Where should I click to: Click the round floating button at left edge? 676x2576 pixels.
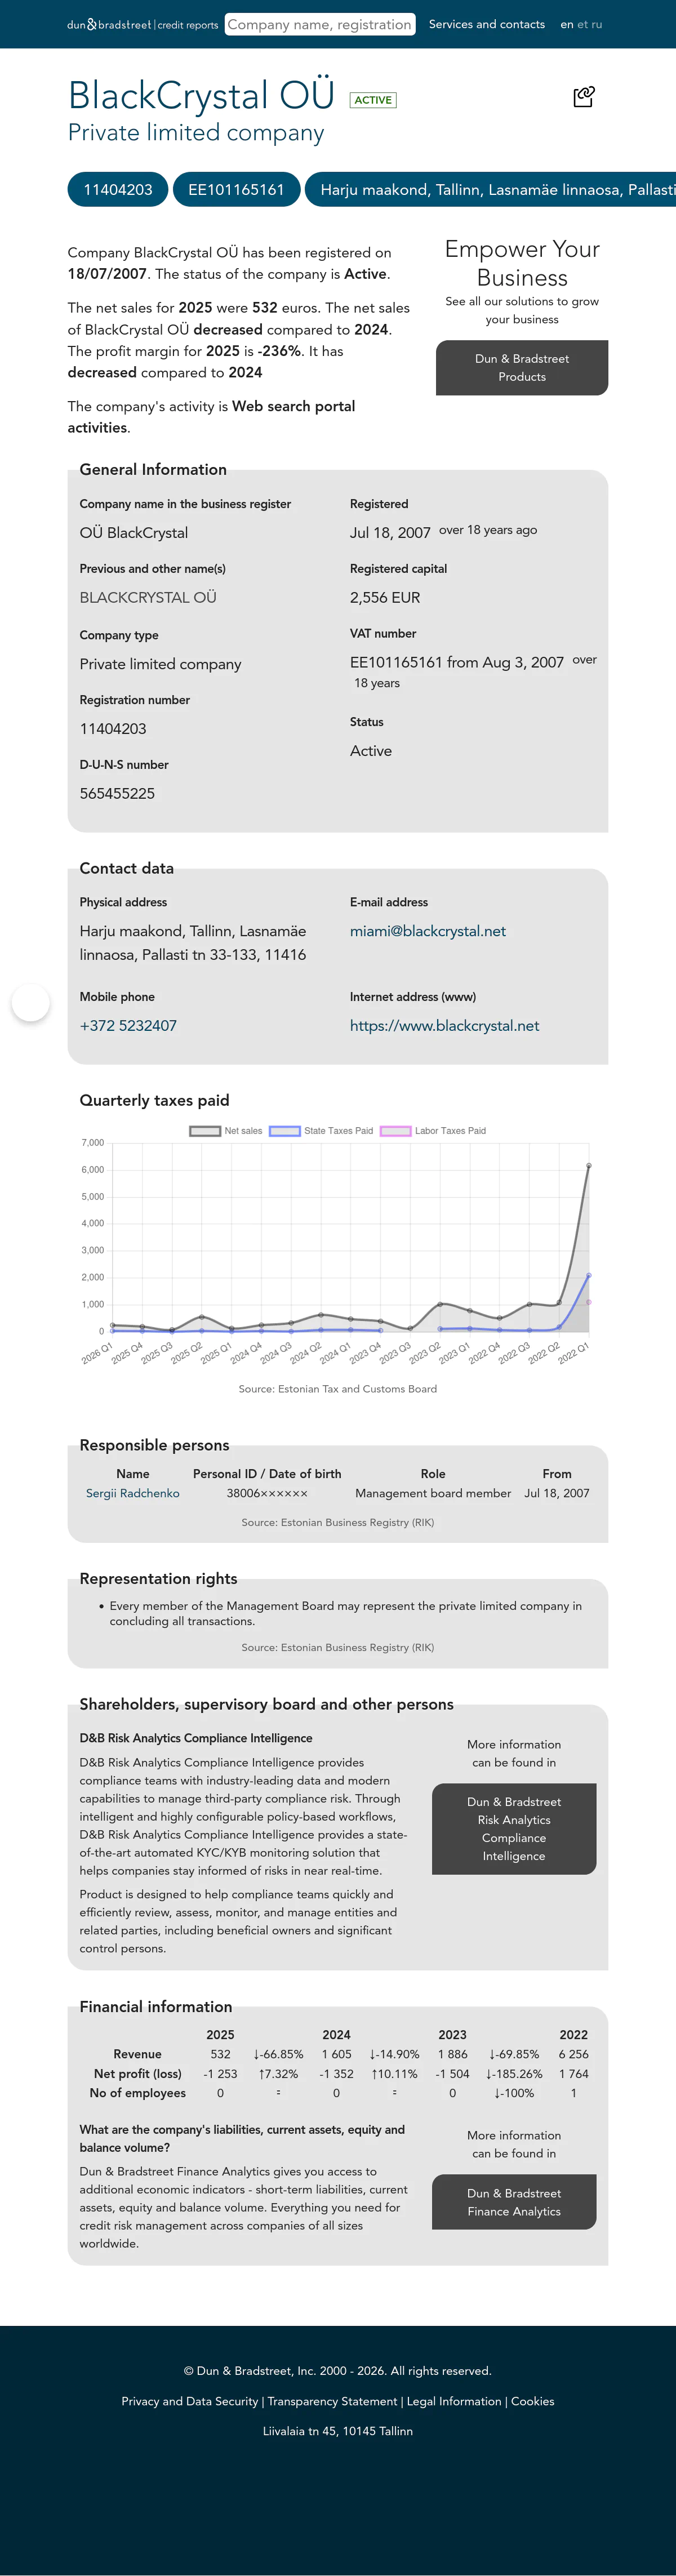click(31, 1002)
